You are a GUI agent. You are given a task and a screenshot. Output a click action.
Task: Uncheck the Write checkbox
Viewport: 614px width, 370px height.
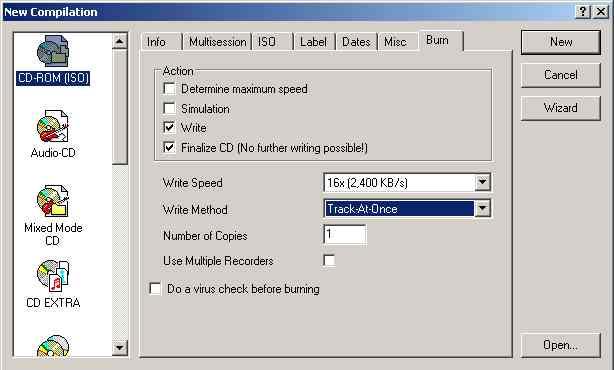169,127
